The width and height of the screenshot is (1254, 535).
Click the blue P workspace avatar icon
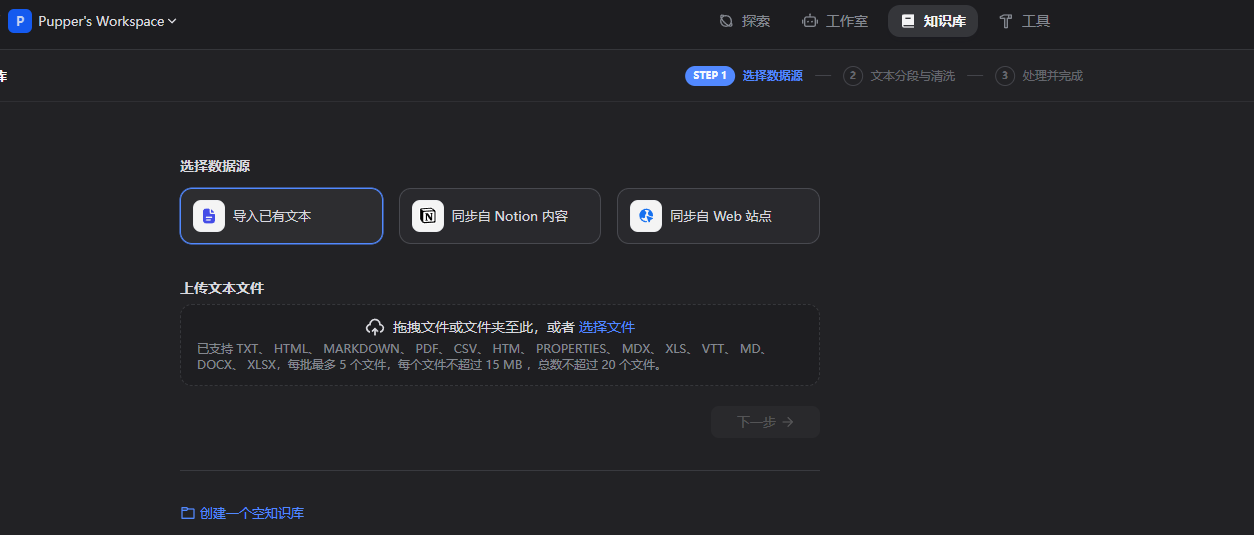coord(20,21)
